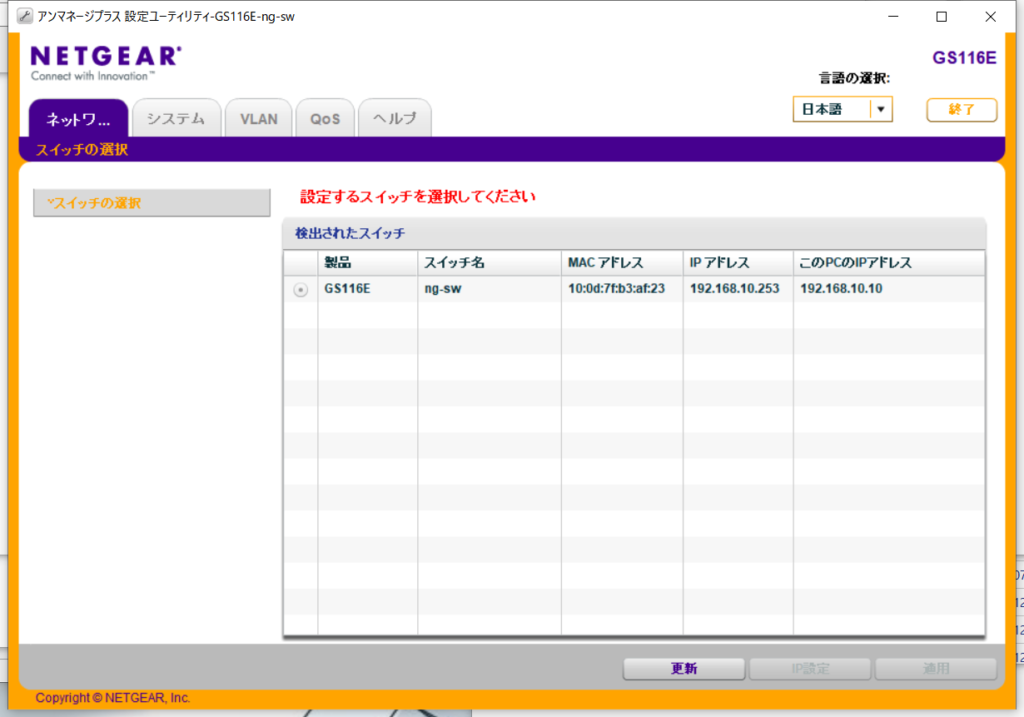The image size is (1024, 717).
Task: Click the 更新 refresh button
Action: pyautogui.click(x=684, y=669)
